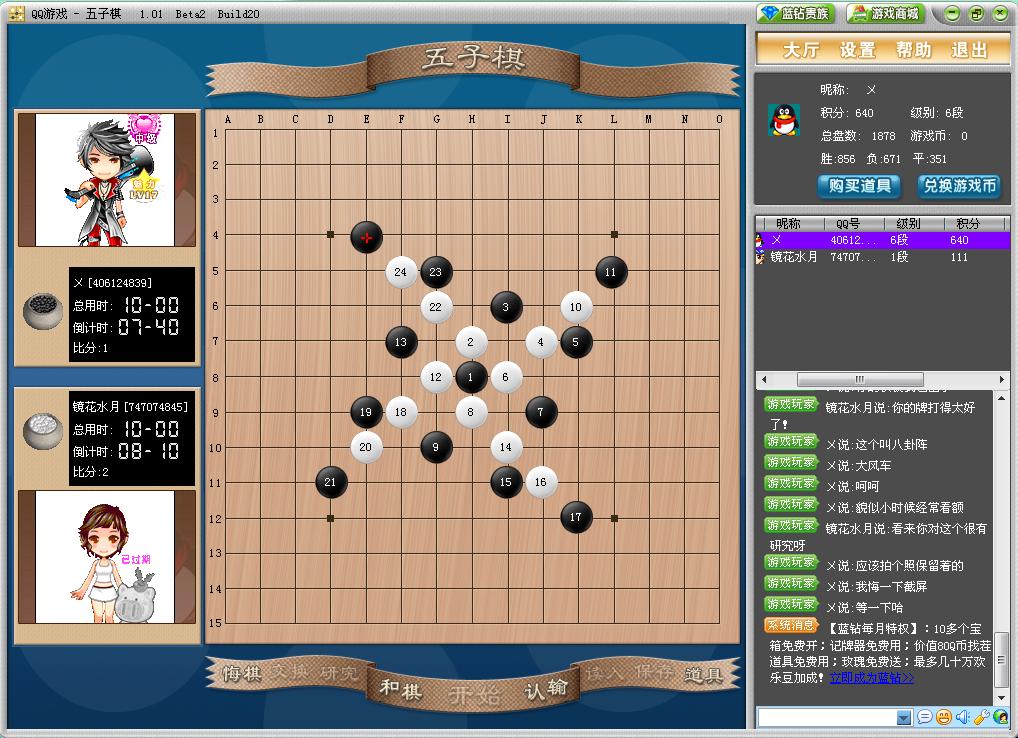Click the 蓝钻贵族 diamond button

[796, 13]
